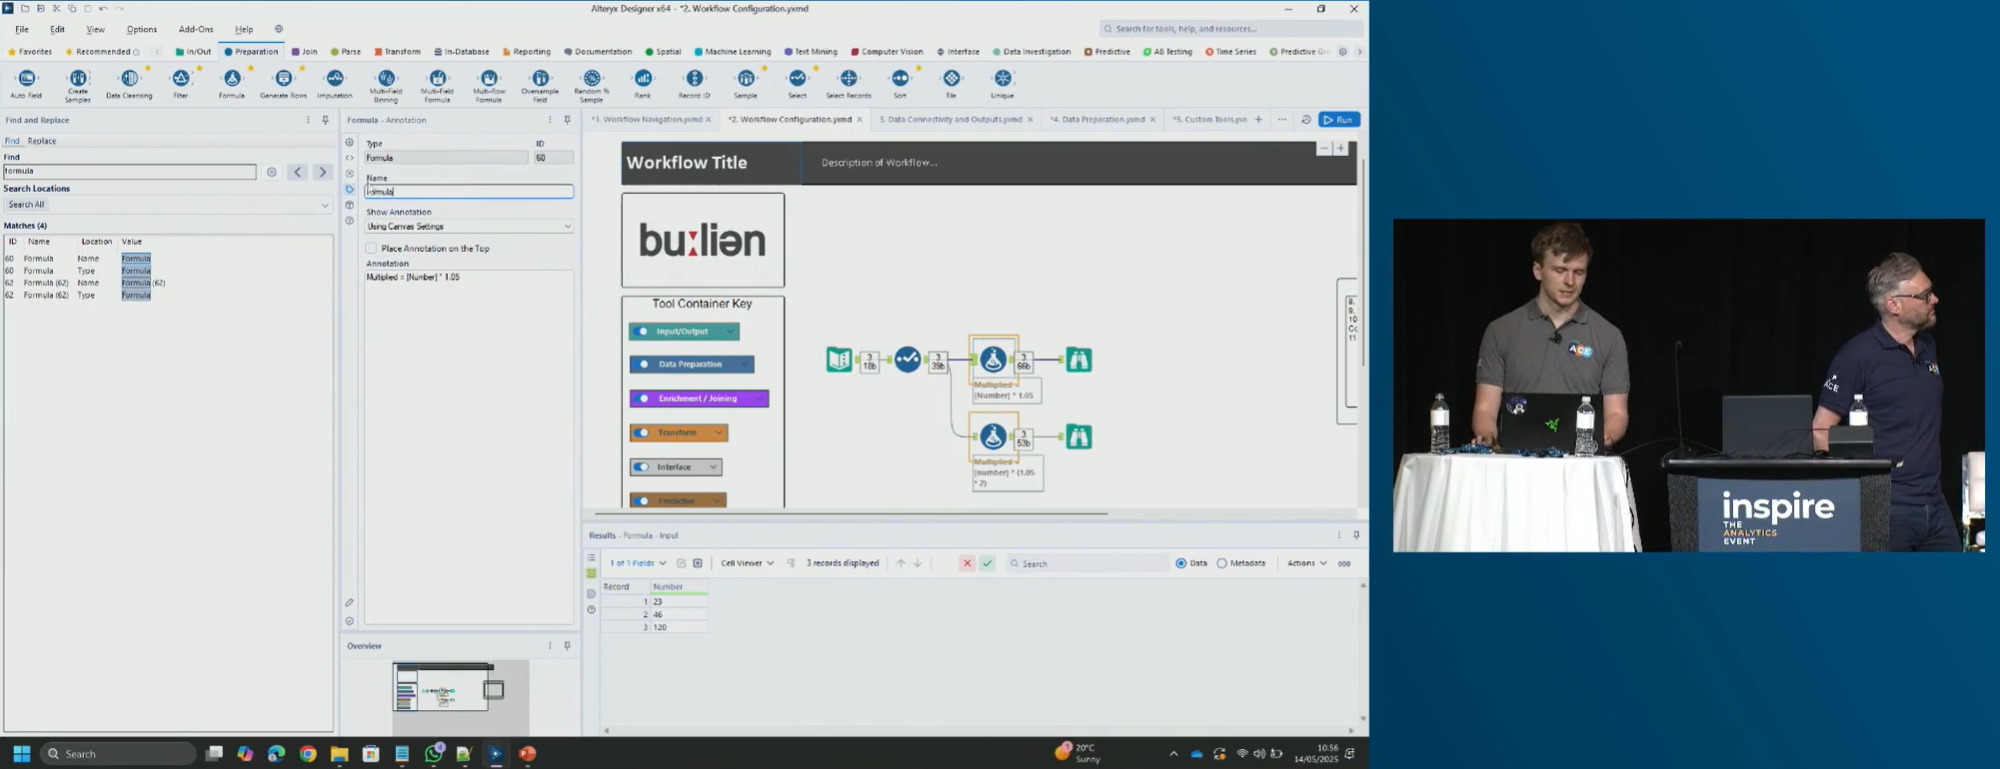
Task: Select the Formula tool in palette
Action: 232,83
